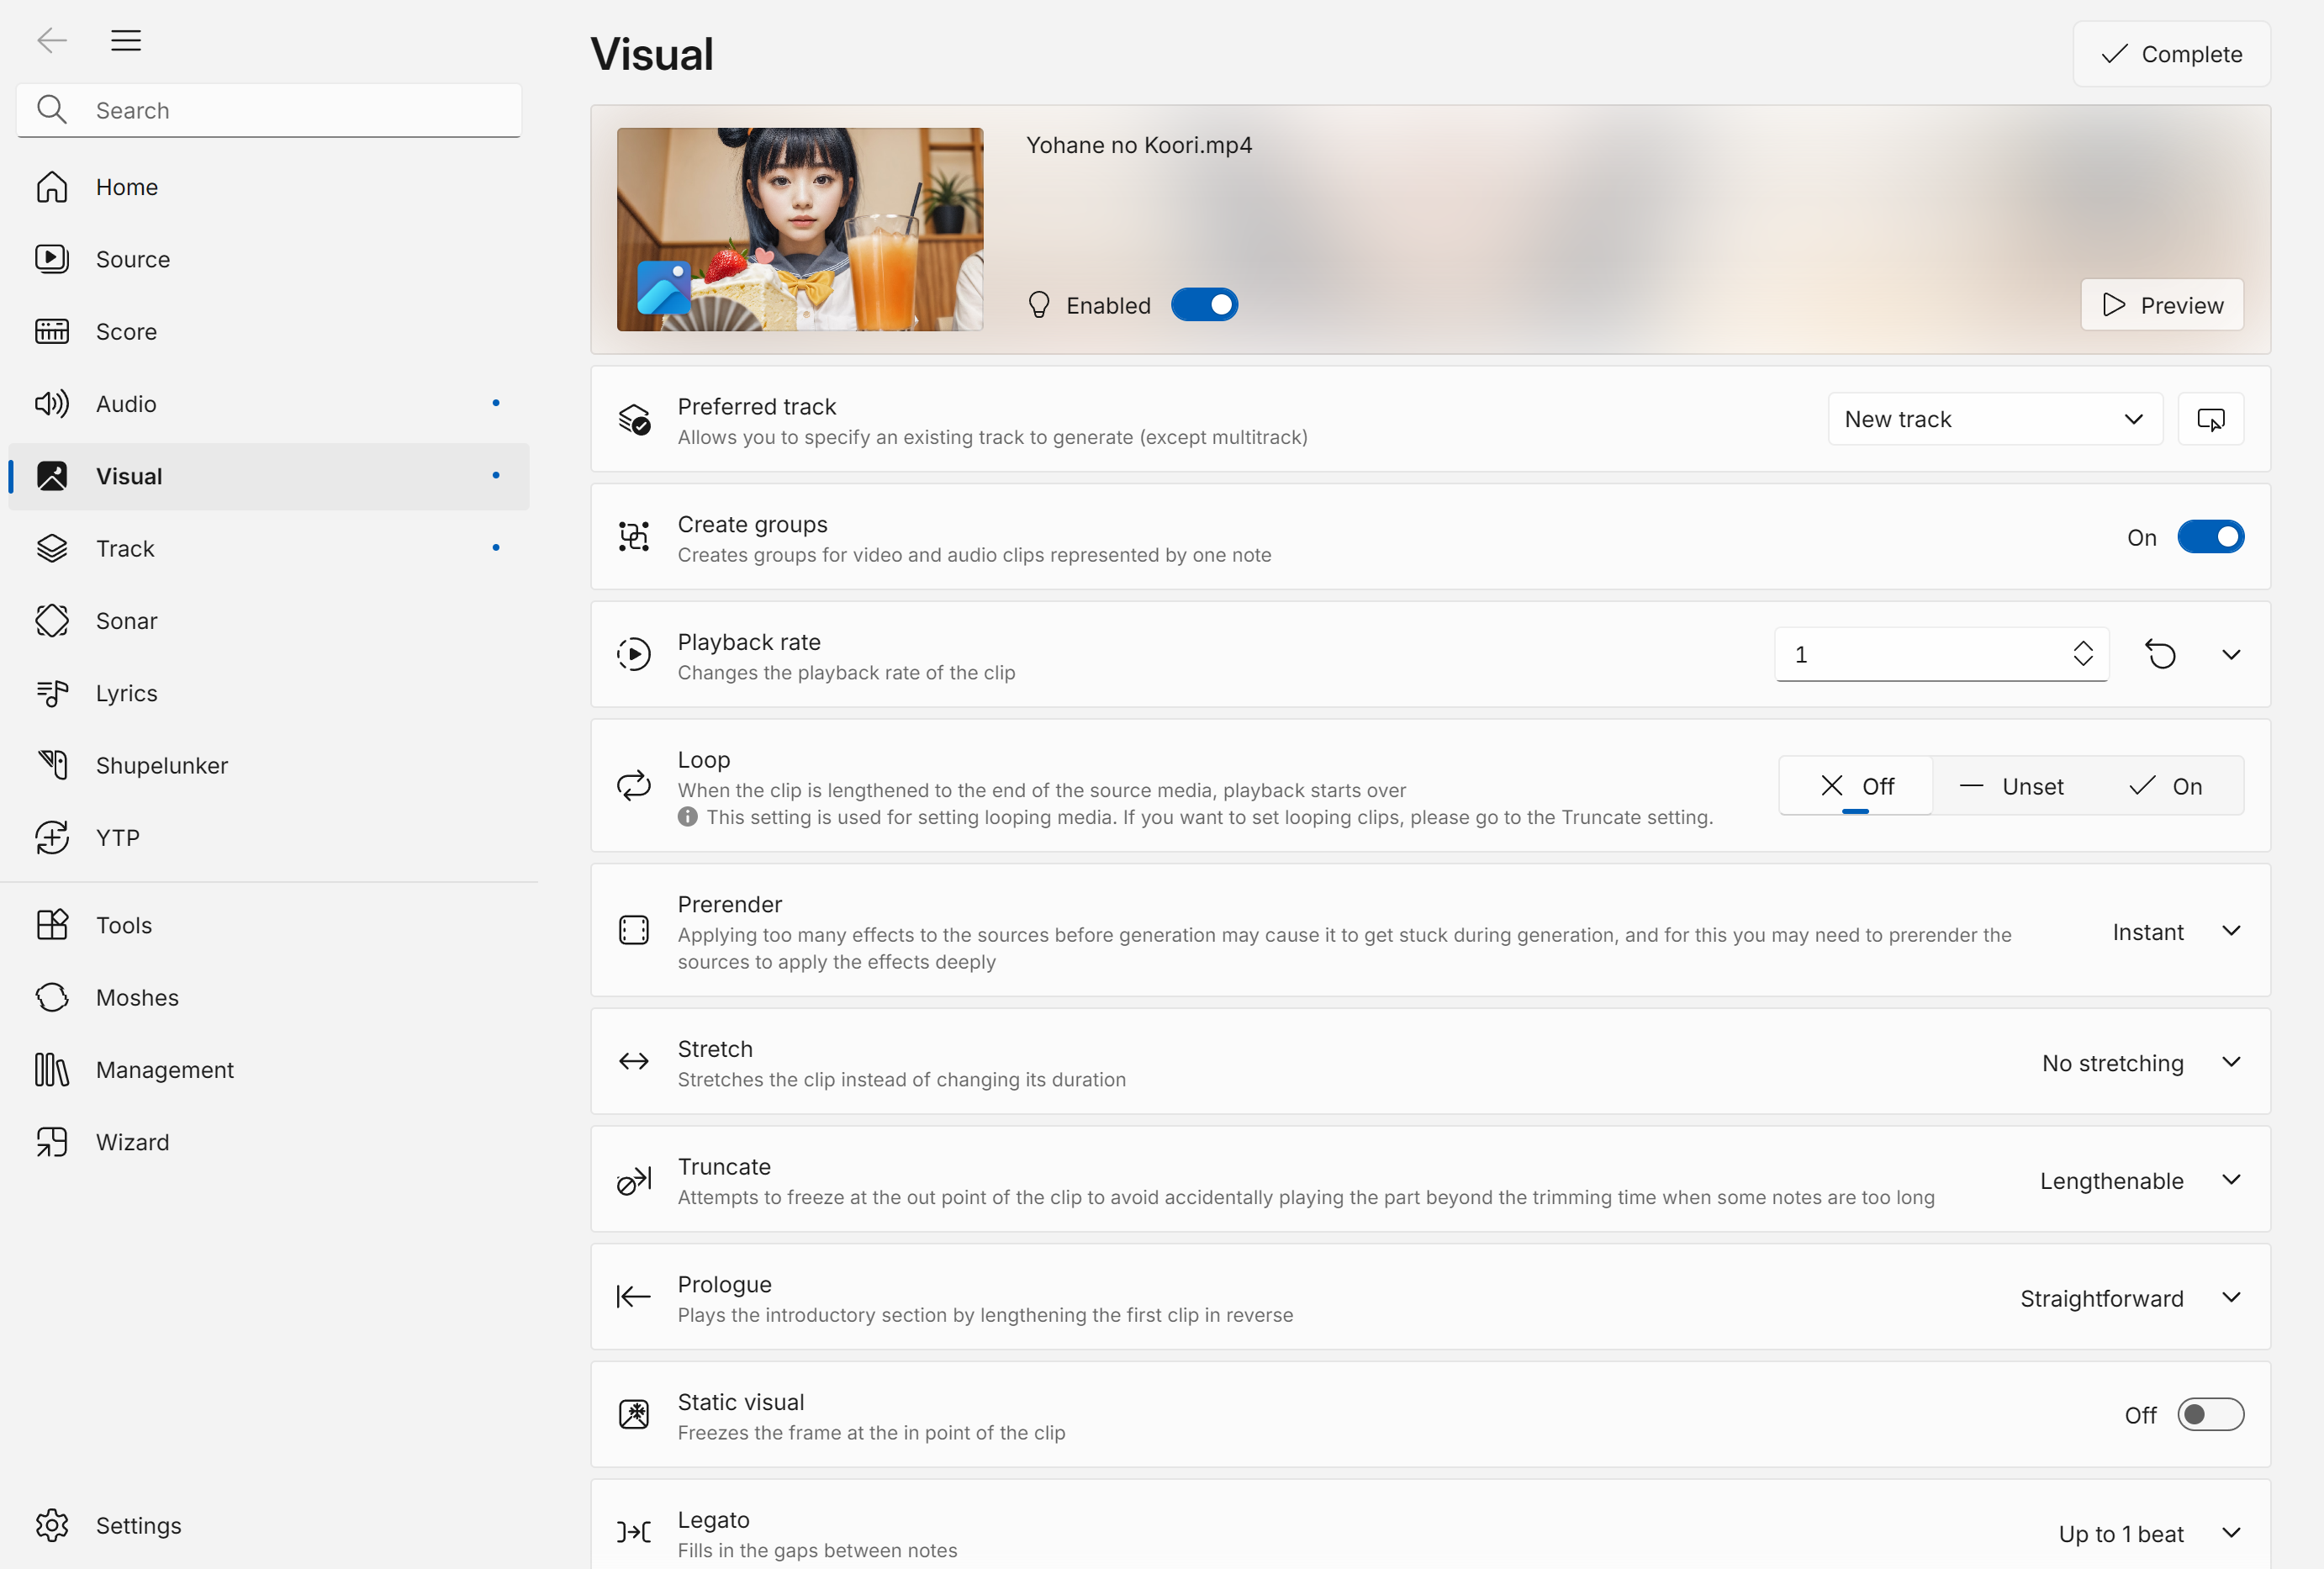Go to the Source page
2324x1569 pixels.
tap(268, 259)
